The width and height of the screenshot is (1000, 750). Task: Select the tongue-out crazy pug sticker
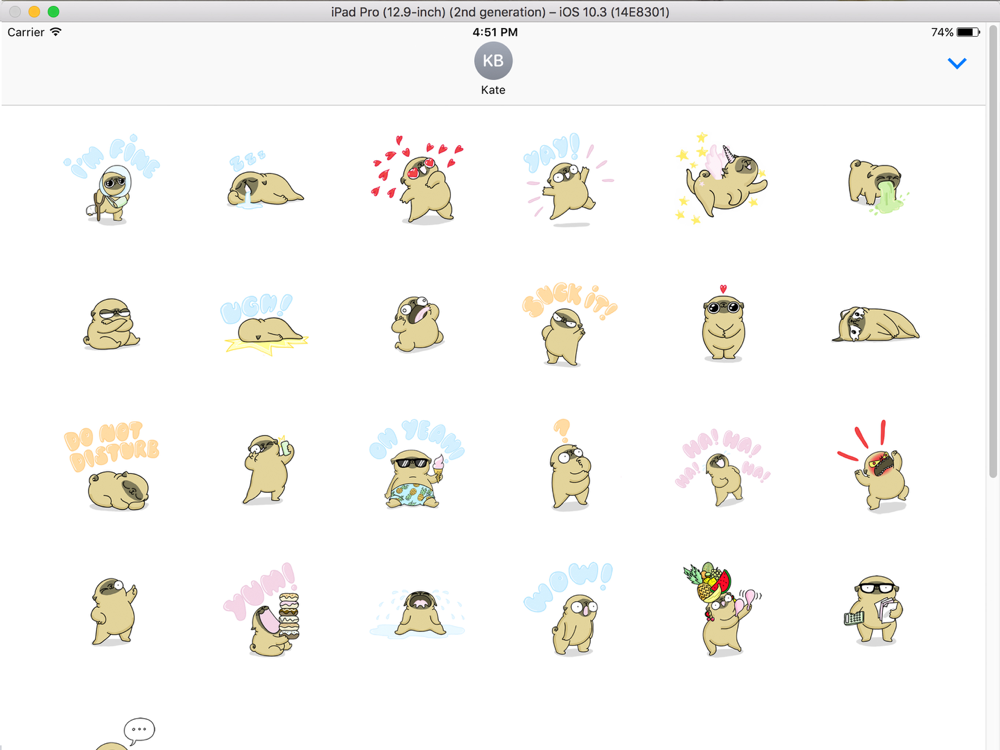click(418, 324)
